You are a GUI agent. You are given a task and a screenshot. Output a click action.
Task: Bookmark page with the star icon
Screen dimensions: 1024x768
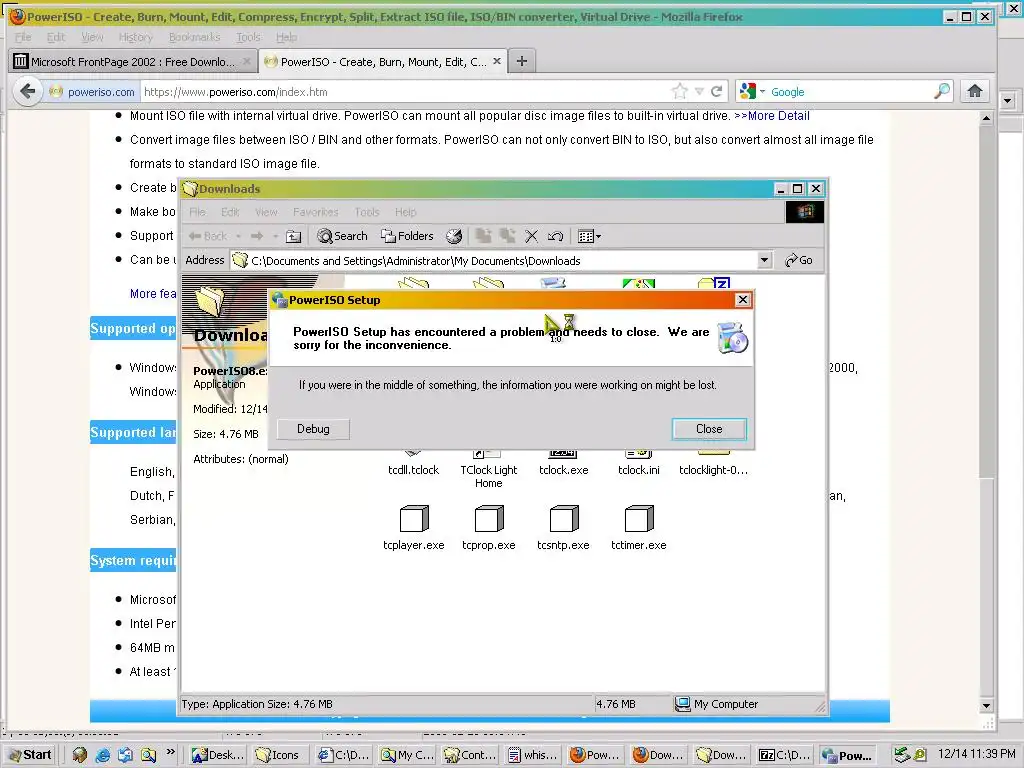(680, 91)
